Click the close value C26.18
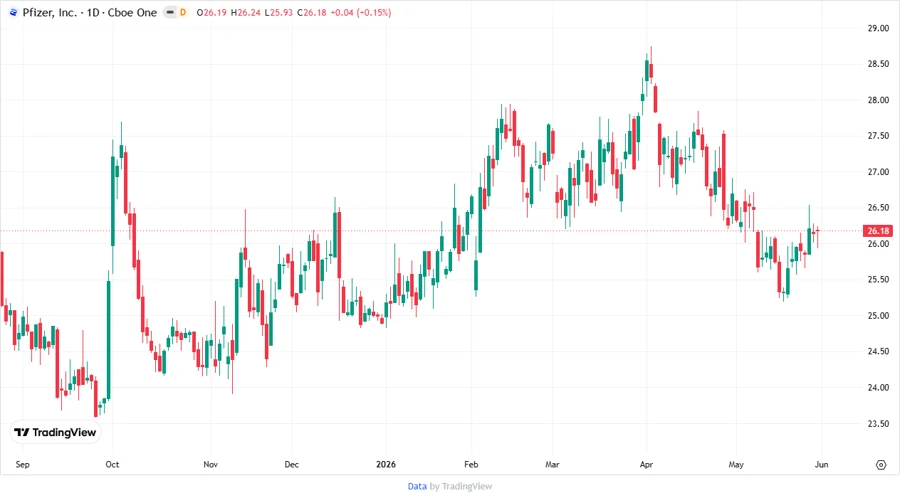Image resolution: width=900 pixels, height=498 pixels. tap(312, 13)
